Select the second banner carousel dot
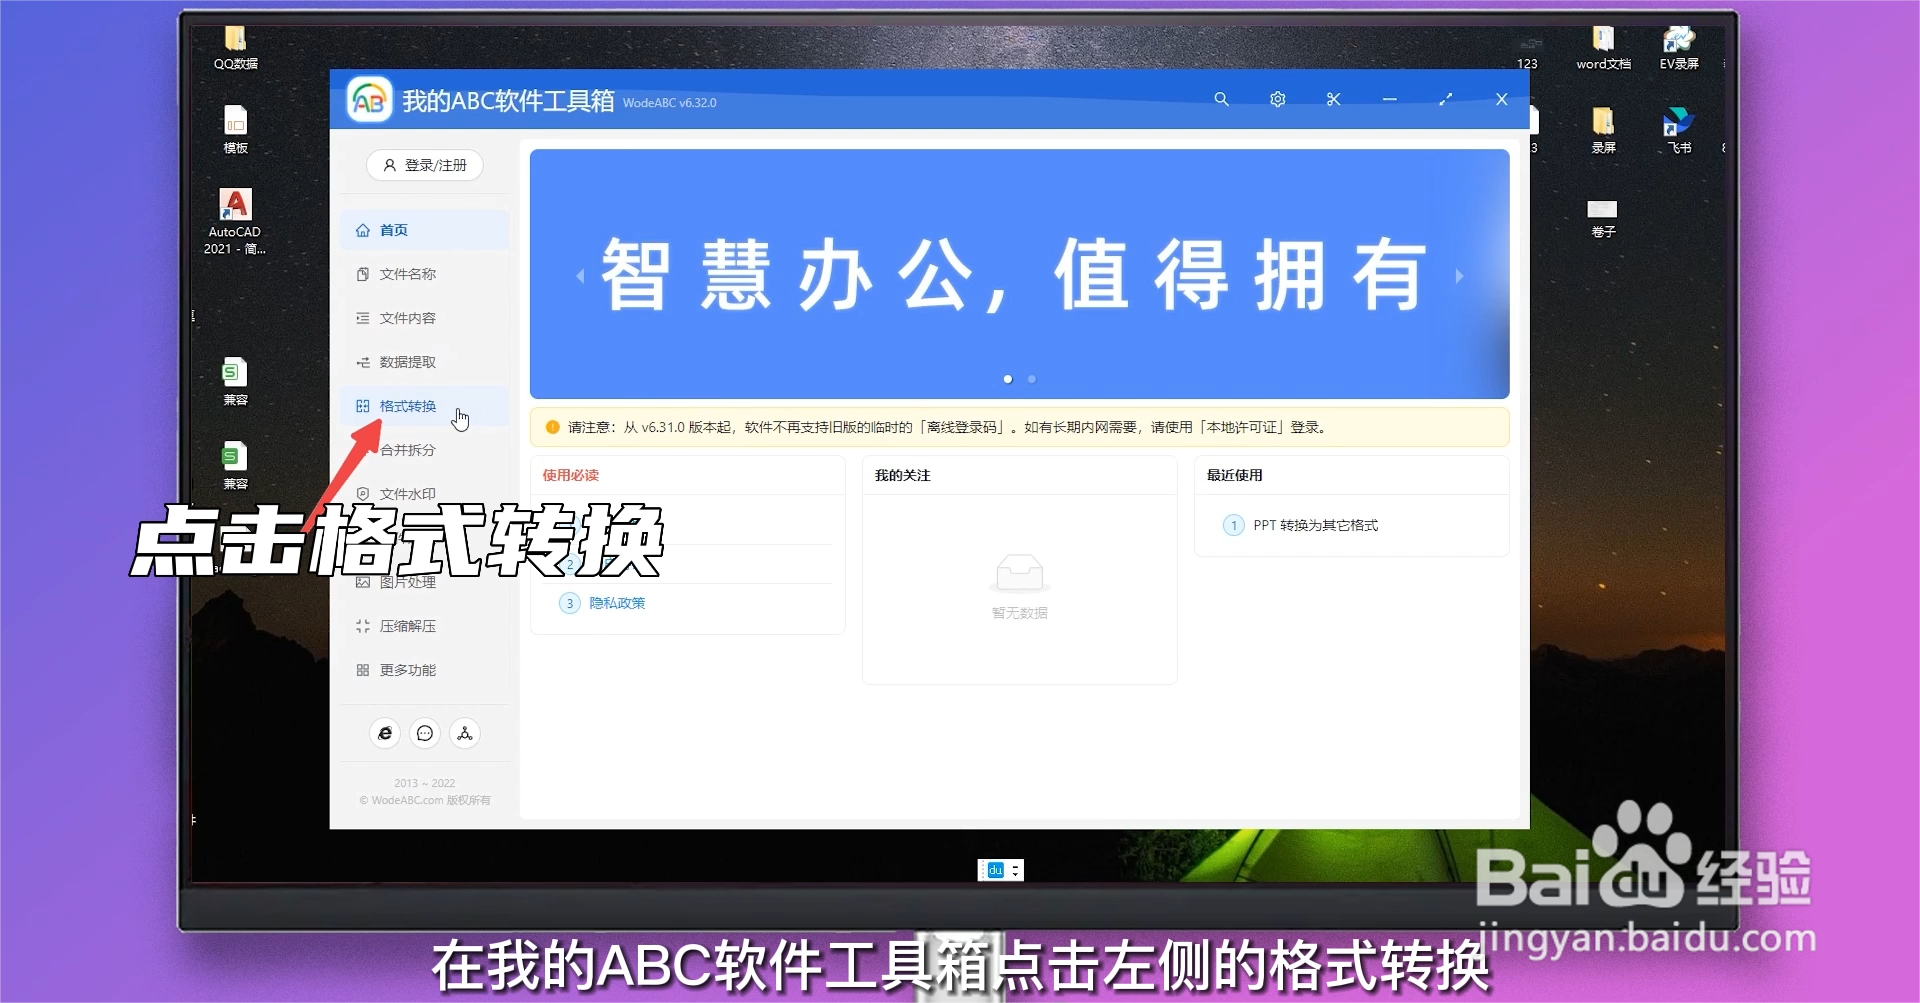Image resolution: width=1920 pixels, height=1003 pixels. 1032,379
